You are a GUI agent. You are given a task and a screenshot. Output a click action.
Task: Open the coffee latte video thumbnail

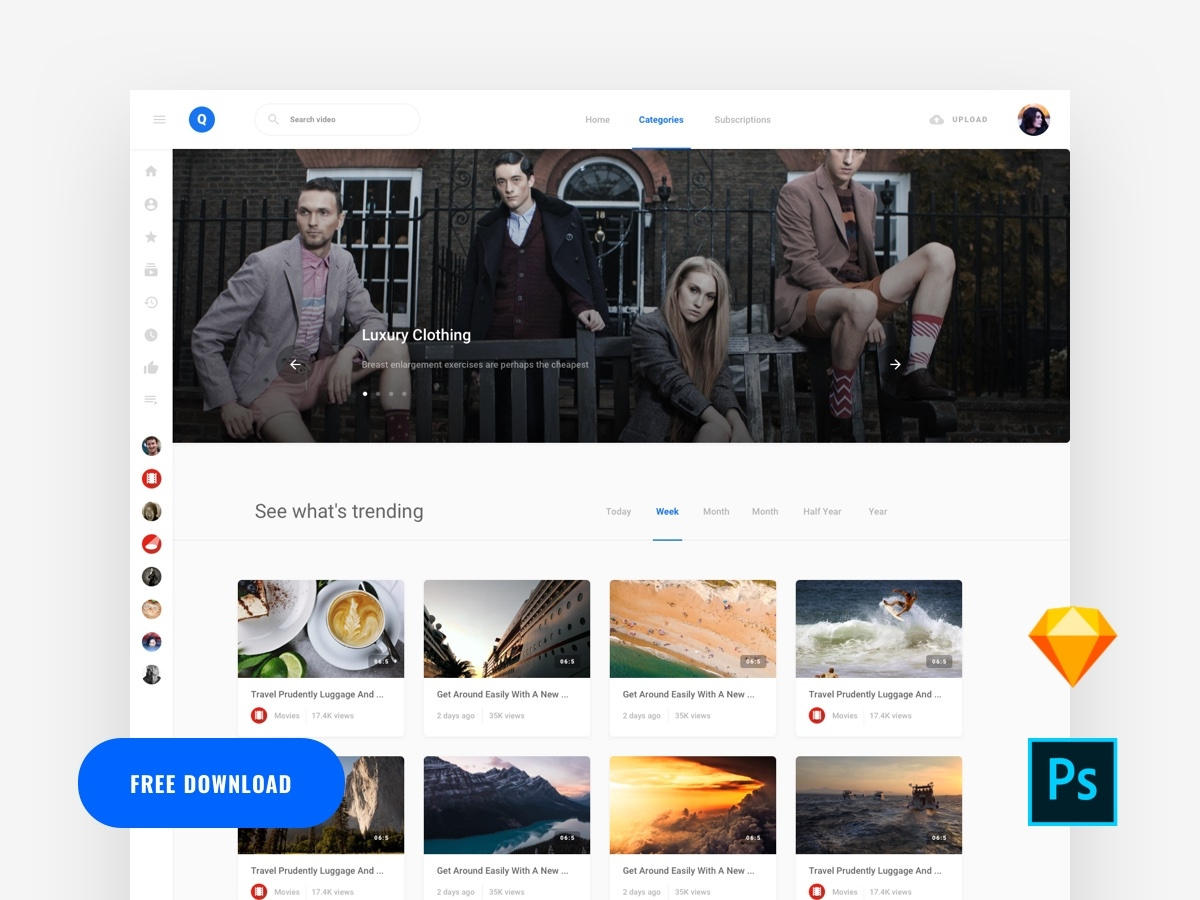click(321, 629)
